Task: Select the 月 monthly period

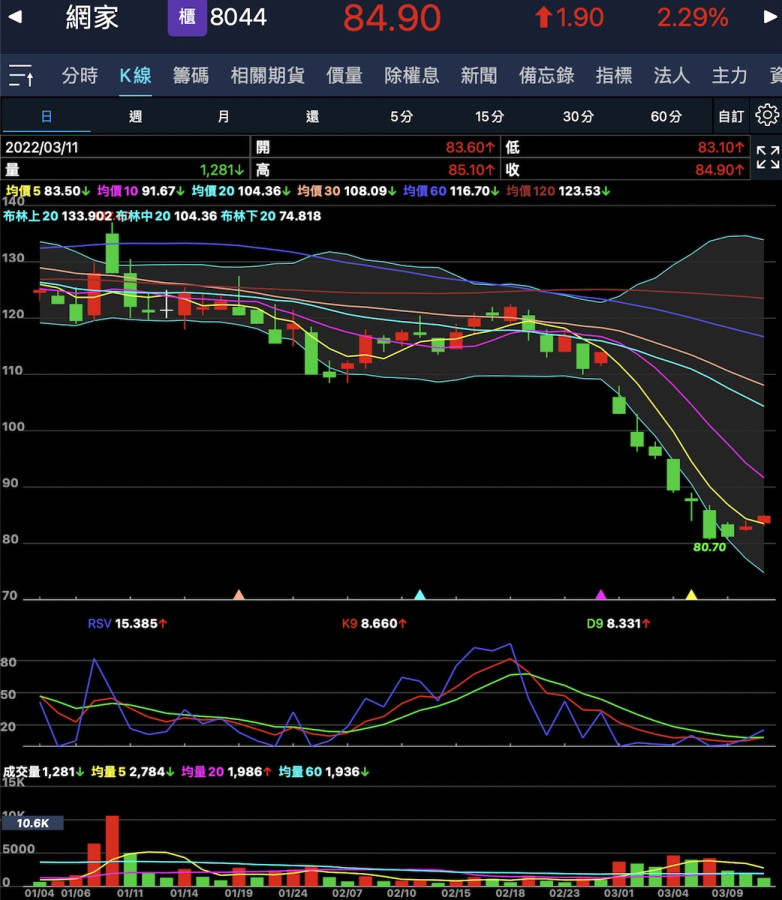Action: click(x=223, y=117)
